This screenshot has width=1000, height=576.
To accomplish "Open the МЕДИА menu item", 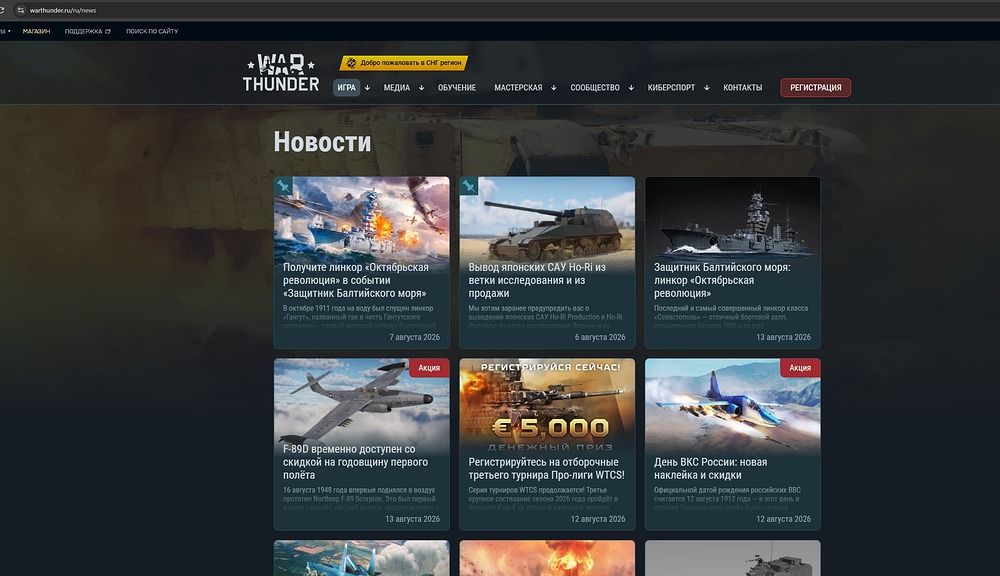I will [397, 87].
